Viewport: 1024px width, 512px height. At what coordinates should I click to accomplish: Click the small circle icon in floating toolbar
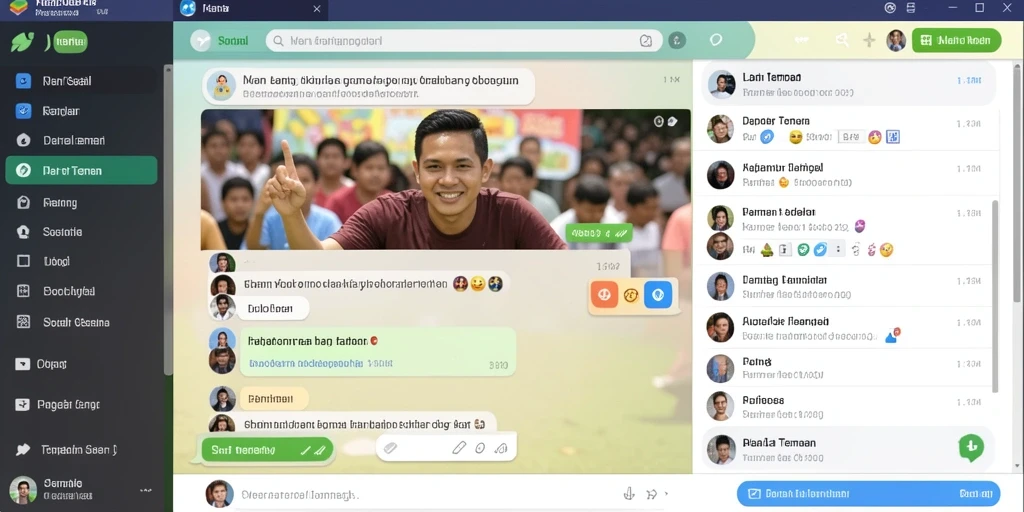480,448
